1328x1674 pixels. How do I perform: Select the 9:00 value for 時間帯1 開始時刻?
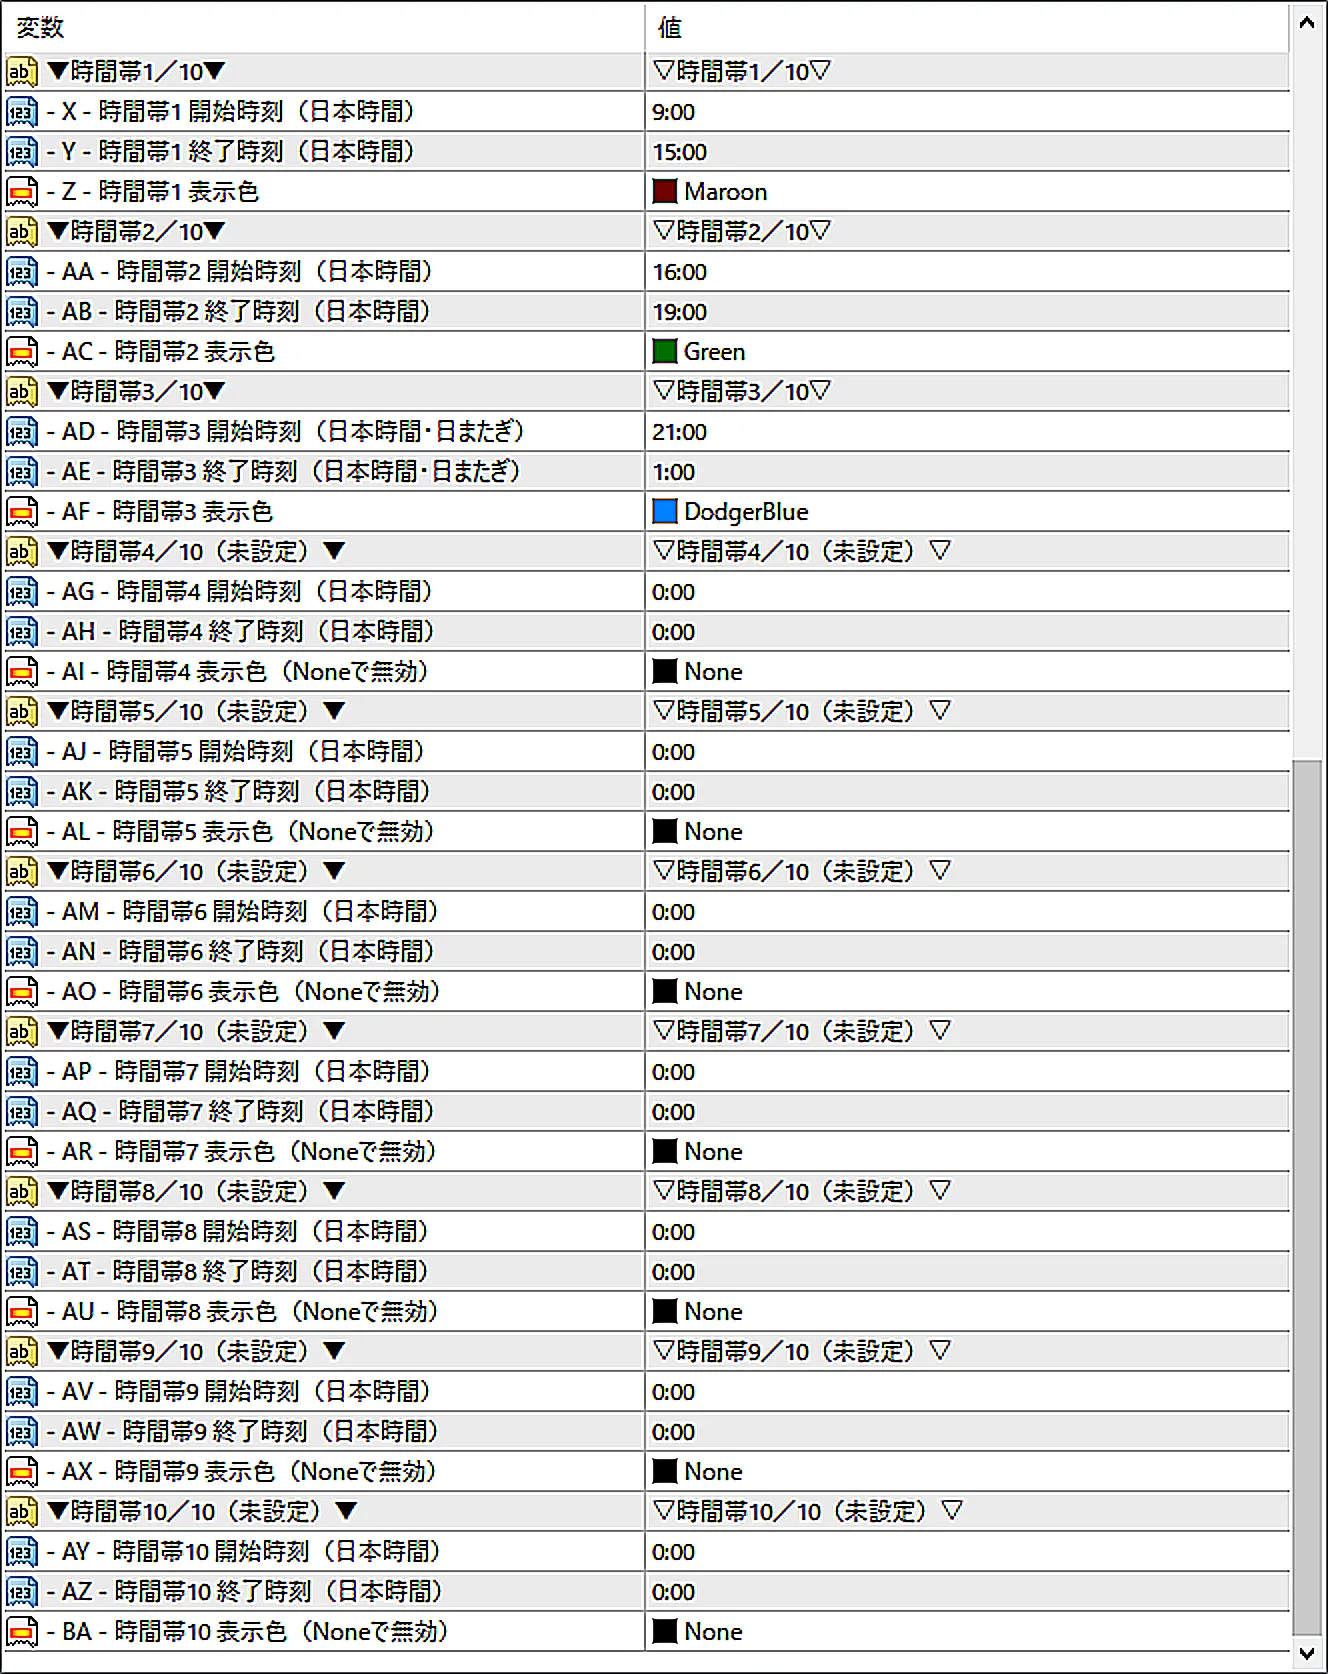pyautogui.click(x=967, y=112)
